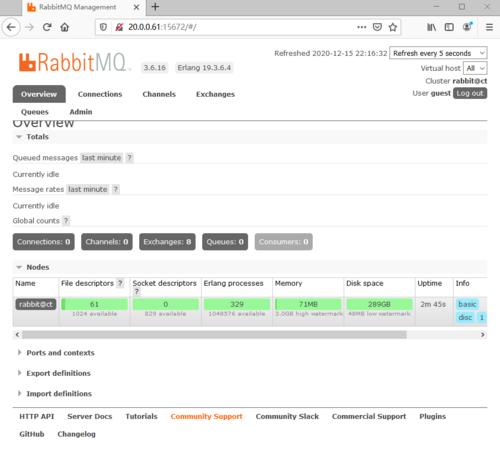This screenshot has width=500, height=457.
Task: Click the browser back arrow
Action: (11, 27)
